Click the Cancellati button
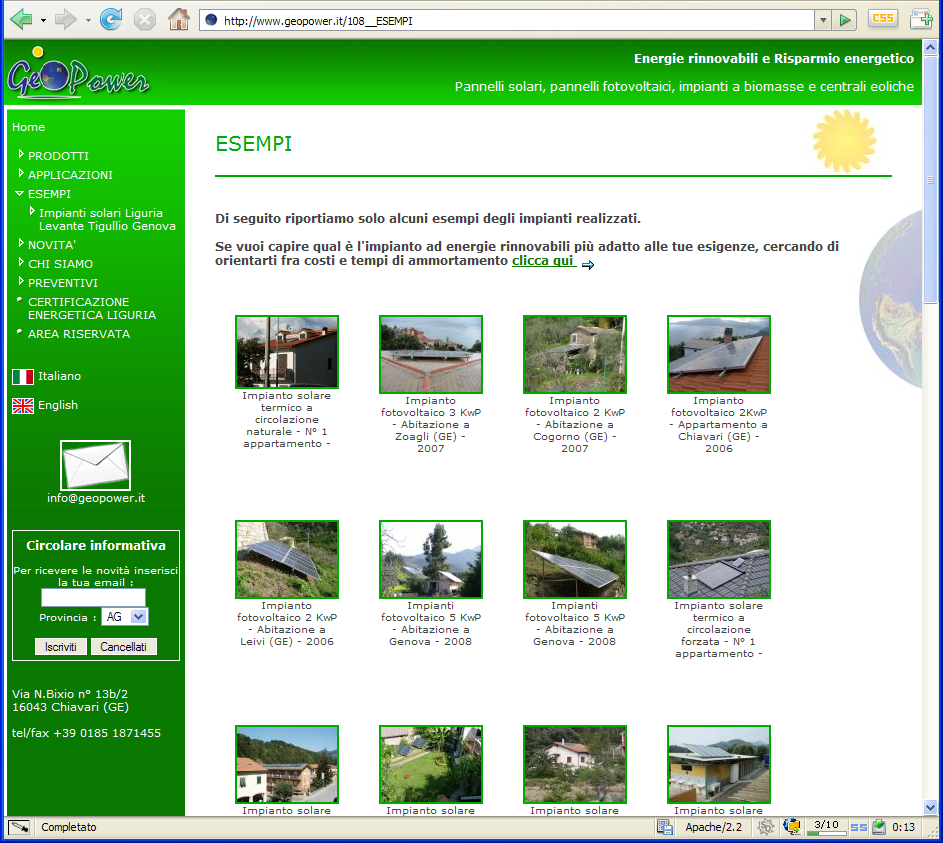This screenshot has height=843, width=943. (123, 647)
